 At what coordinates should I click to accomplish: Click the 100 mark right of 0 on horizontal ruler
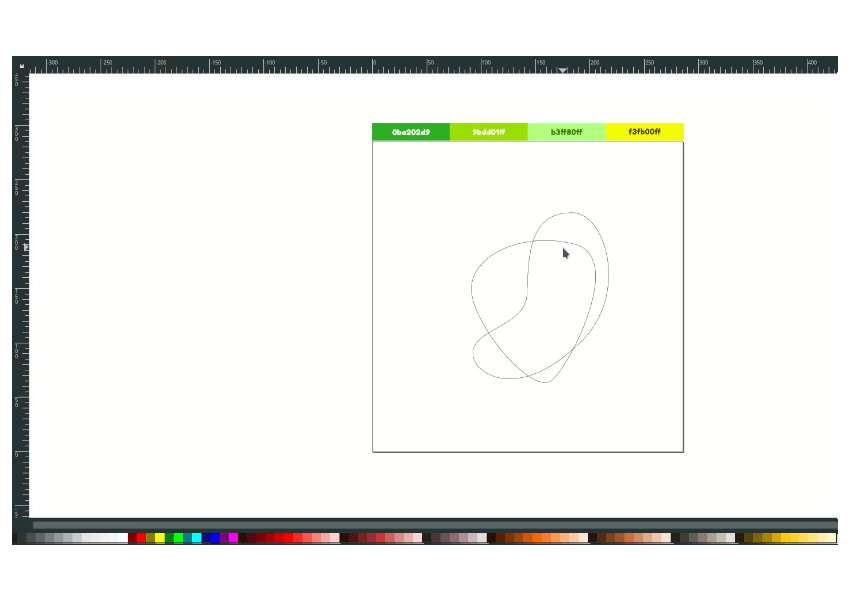486,63
